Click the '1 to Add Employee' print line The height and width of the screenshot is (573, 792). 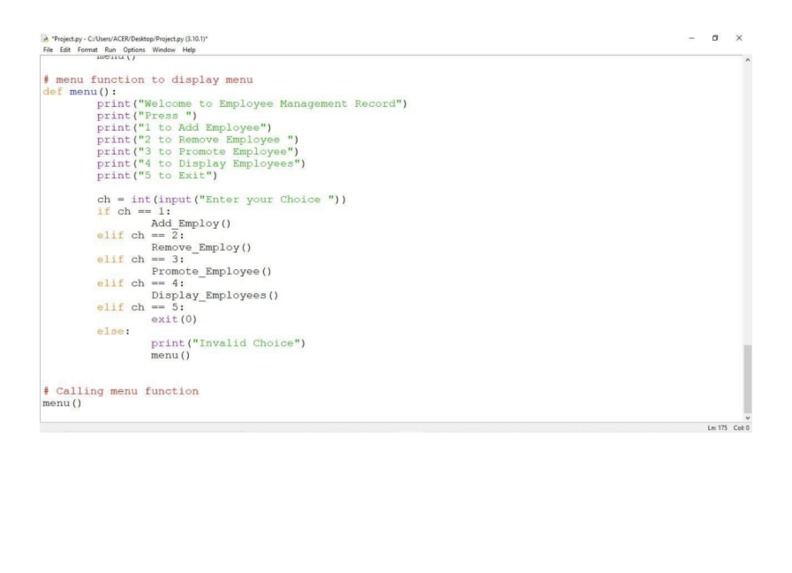(x=184, y=128)
